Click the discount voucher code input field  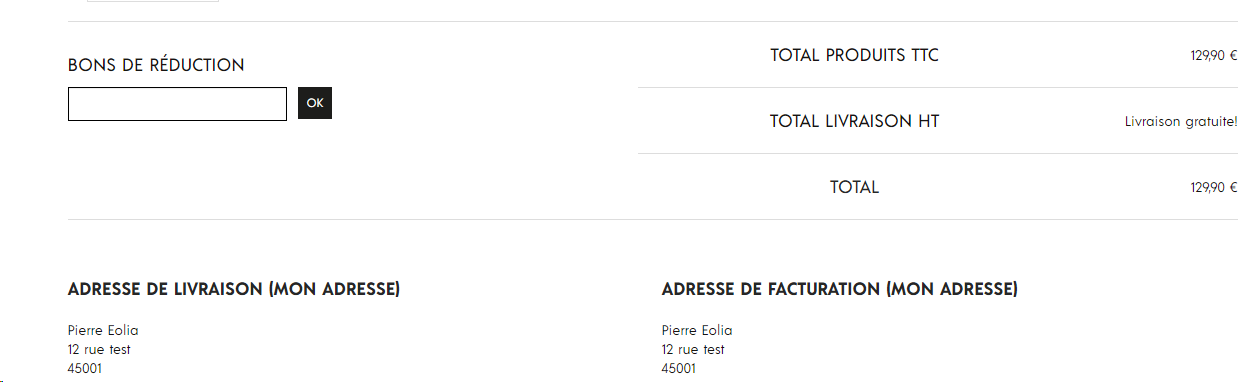[177, 104]
